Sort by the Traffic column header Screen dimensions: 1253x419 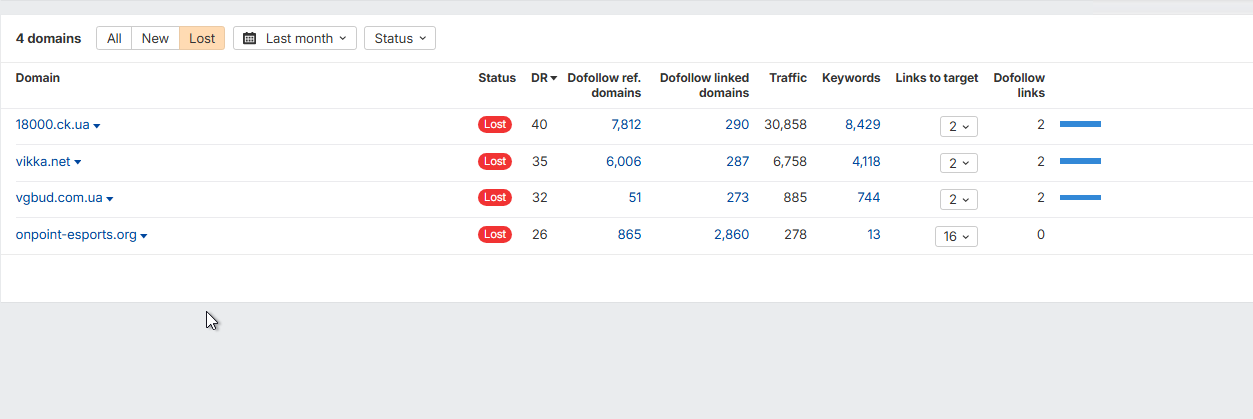point(787,78)
